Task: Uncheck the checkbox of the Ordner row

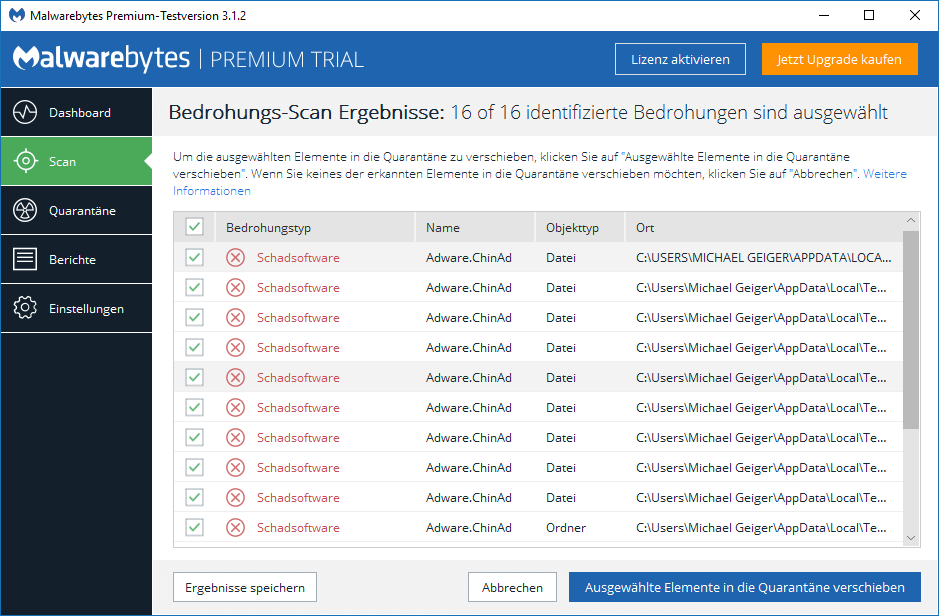Action: click(x=195, y=527)
